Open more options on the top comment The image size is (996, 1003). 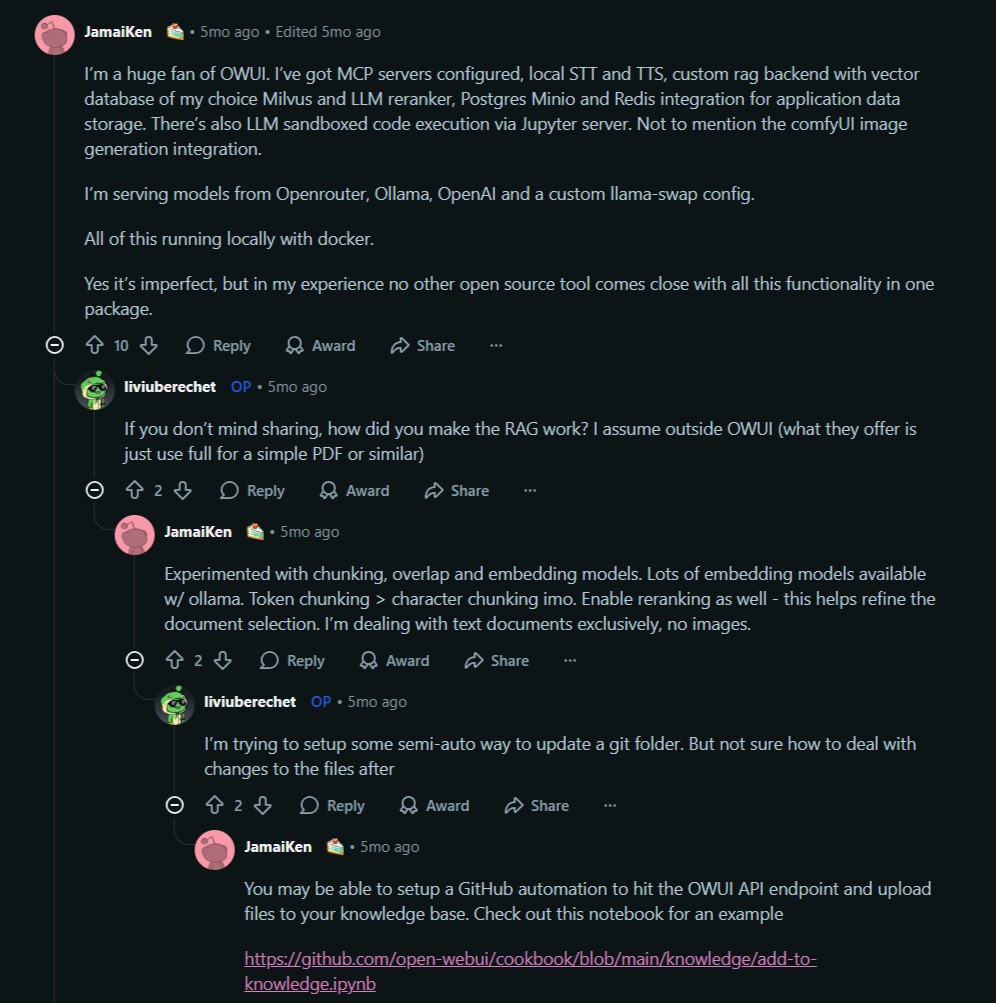[496, 345]
